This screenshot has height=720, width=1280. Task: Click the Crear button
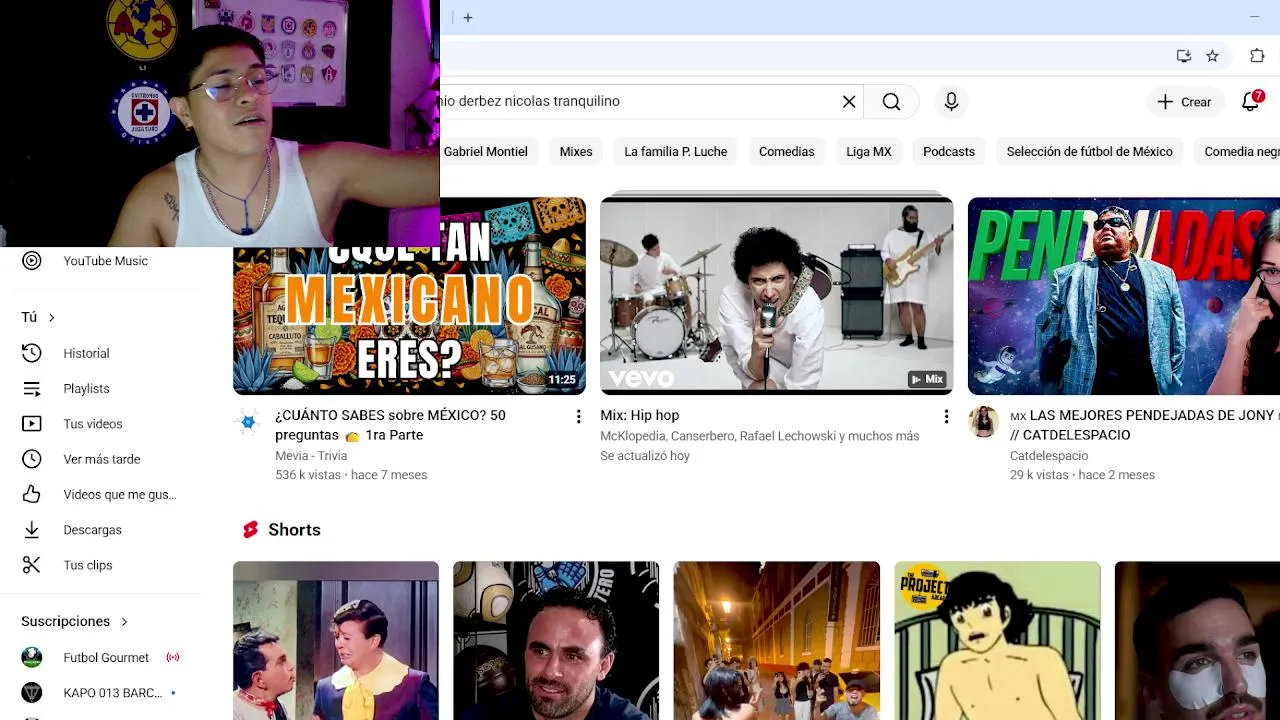click(x=1185, y=101)
